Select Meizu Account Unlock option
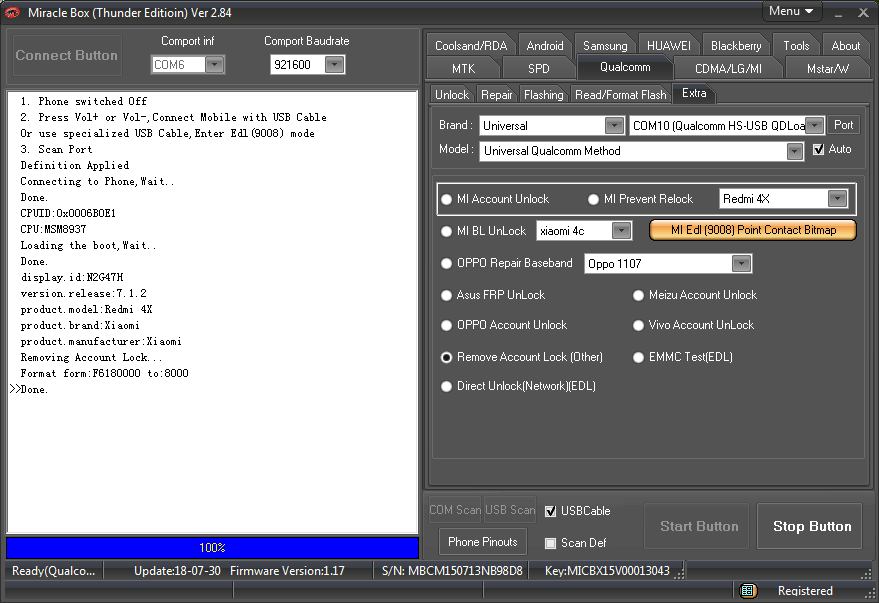 pos(638,295)
